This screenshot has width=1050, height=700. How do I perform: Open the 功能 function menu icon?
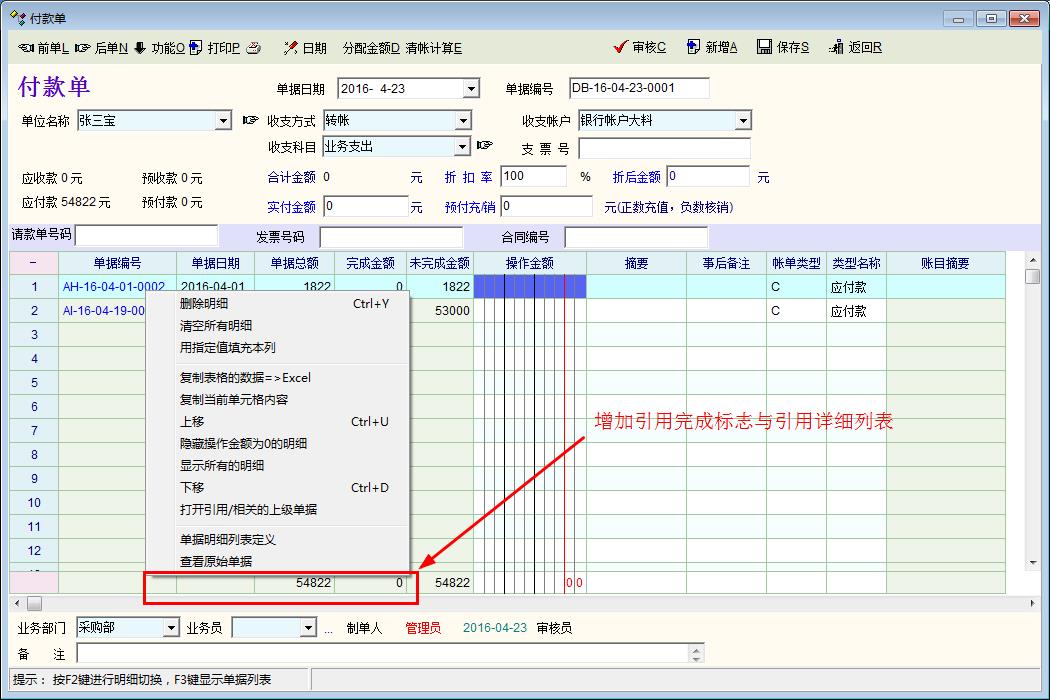click(x=139, y=47)
